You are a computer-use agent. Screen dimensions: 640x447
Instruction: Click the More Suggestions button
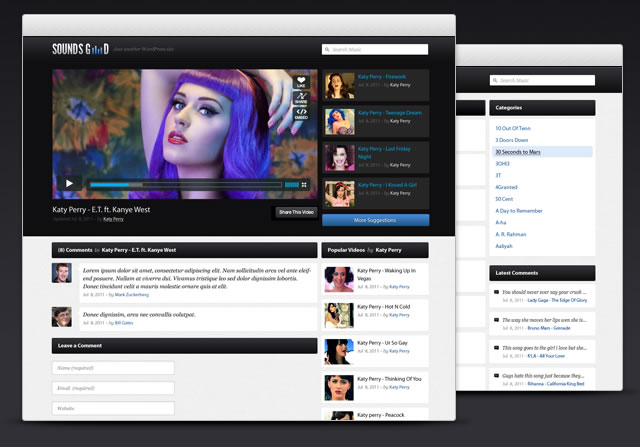click(376, 220)
